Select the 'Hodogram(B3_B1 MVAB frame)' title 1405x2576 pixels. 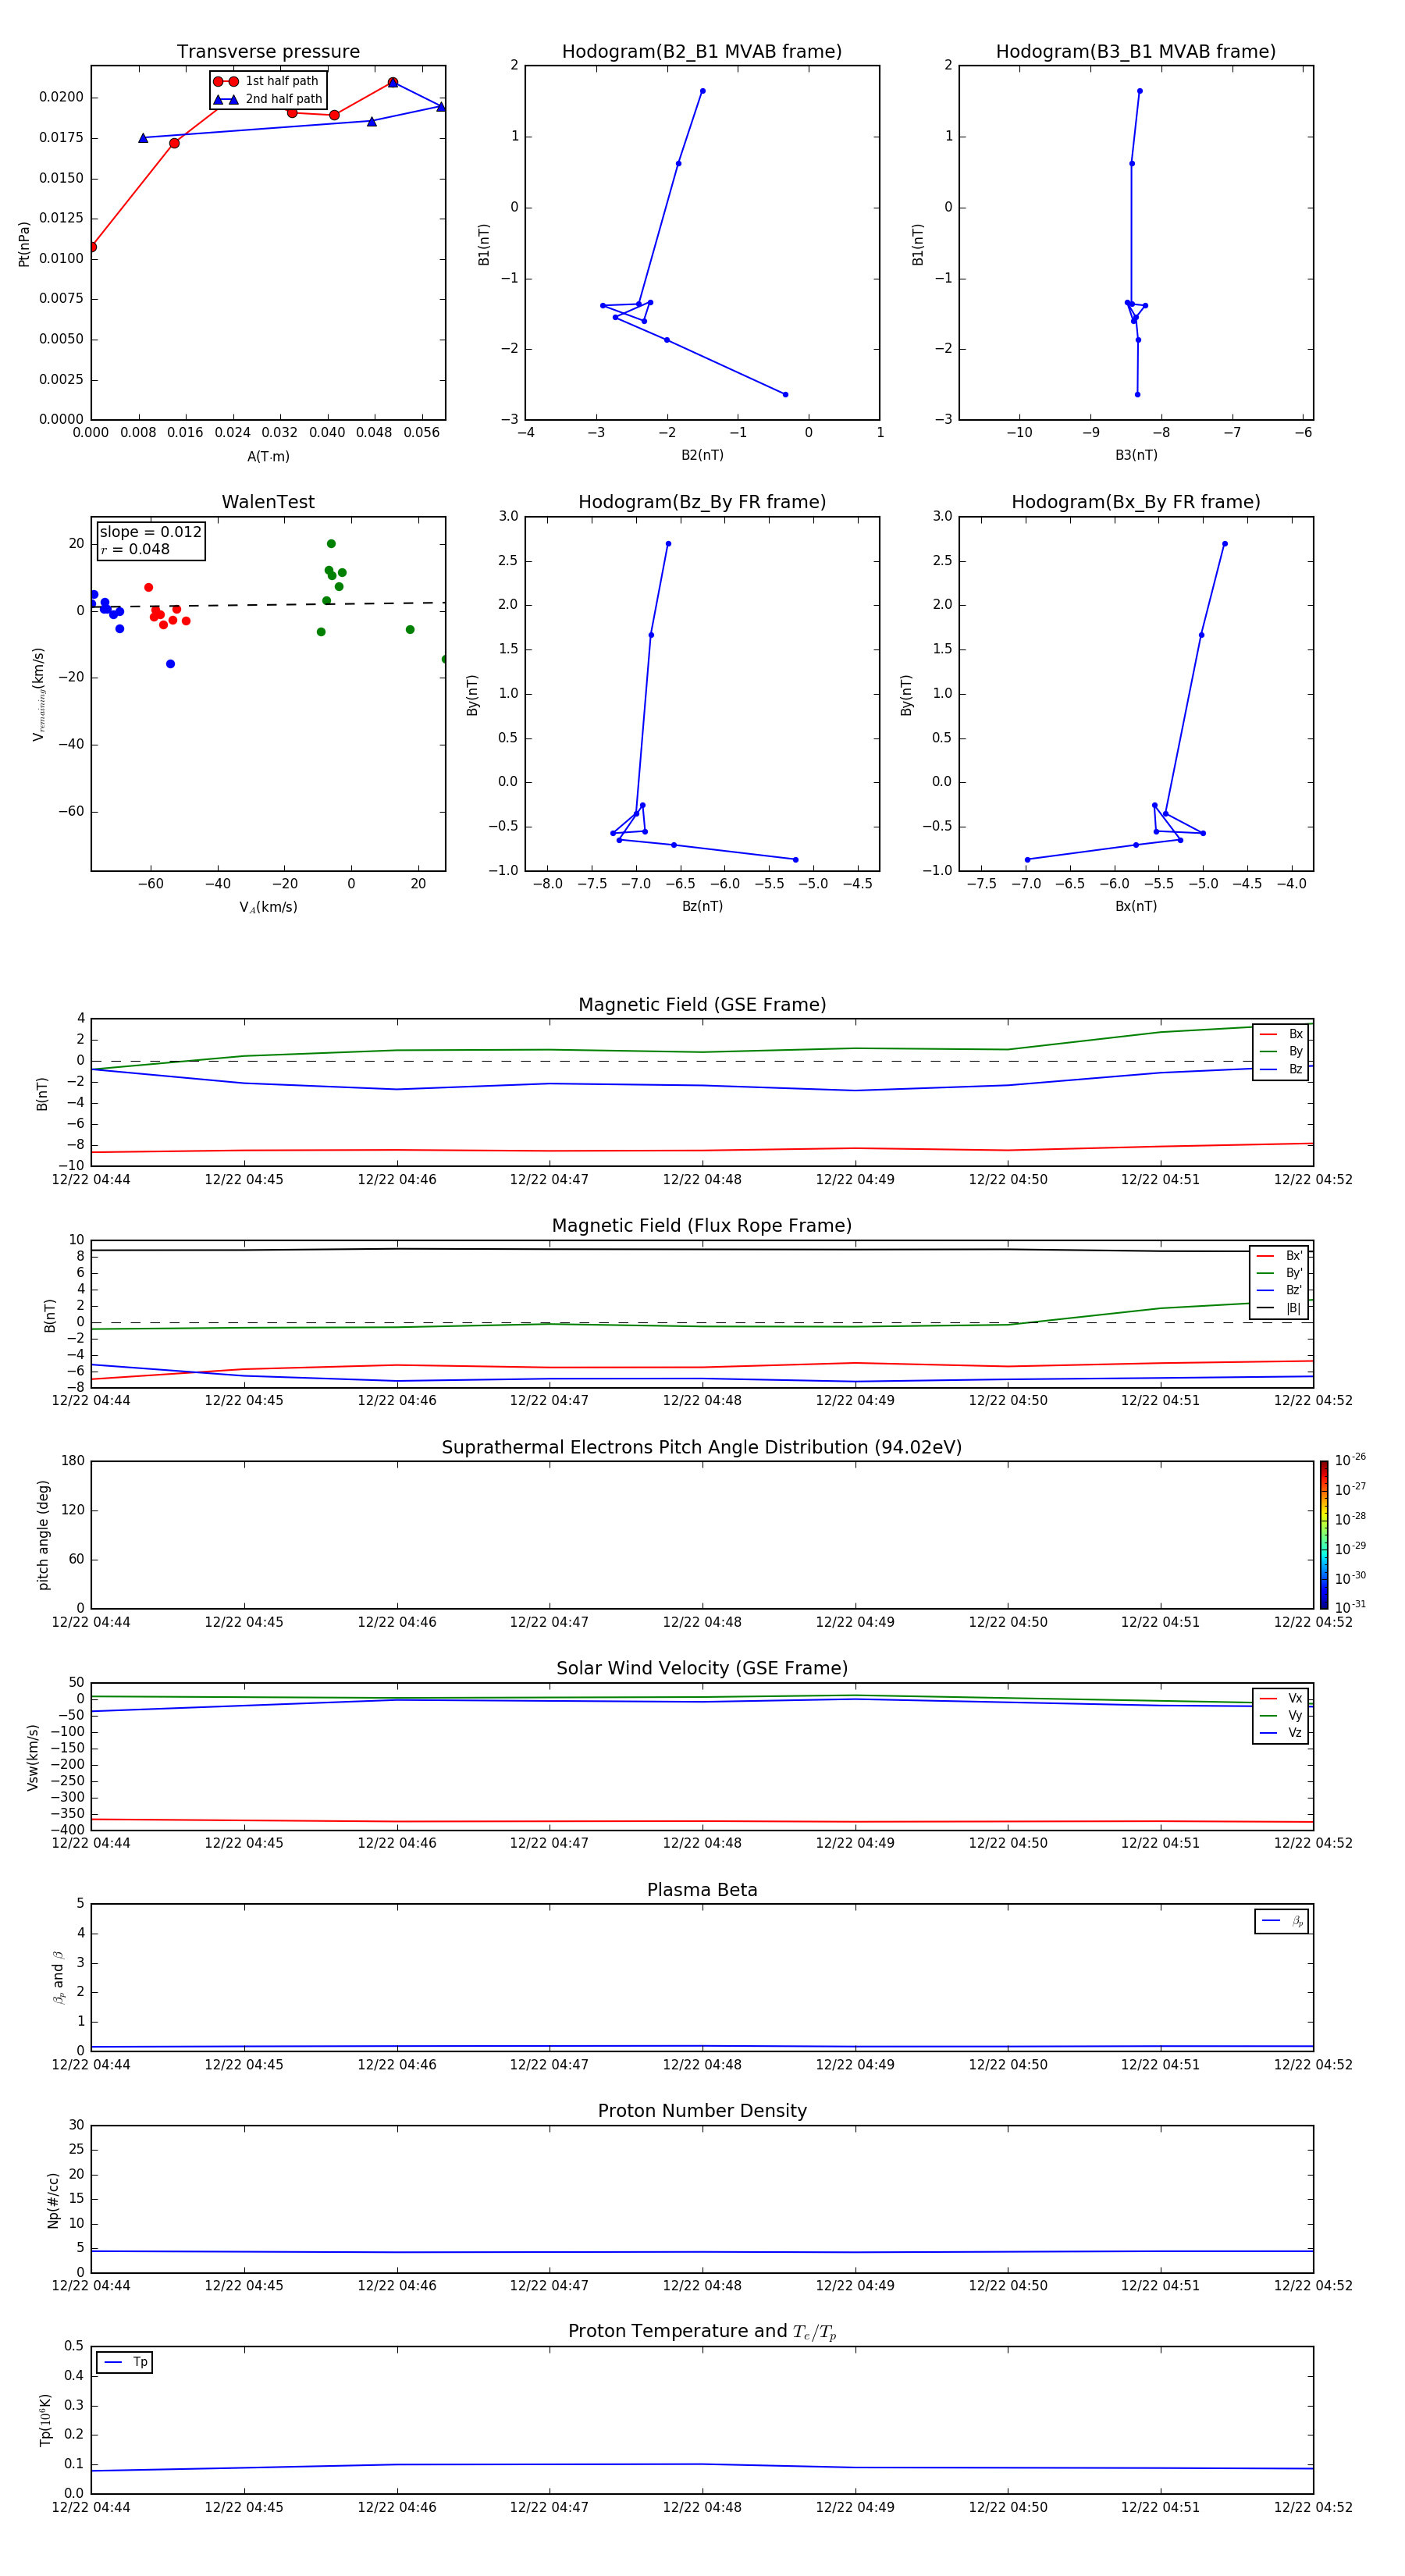tap(1136, 52)
